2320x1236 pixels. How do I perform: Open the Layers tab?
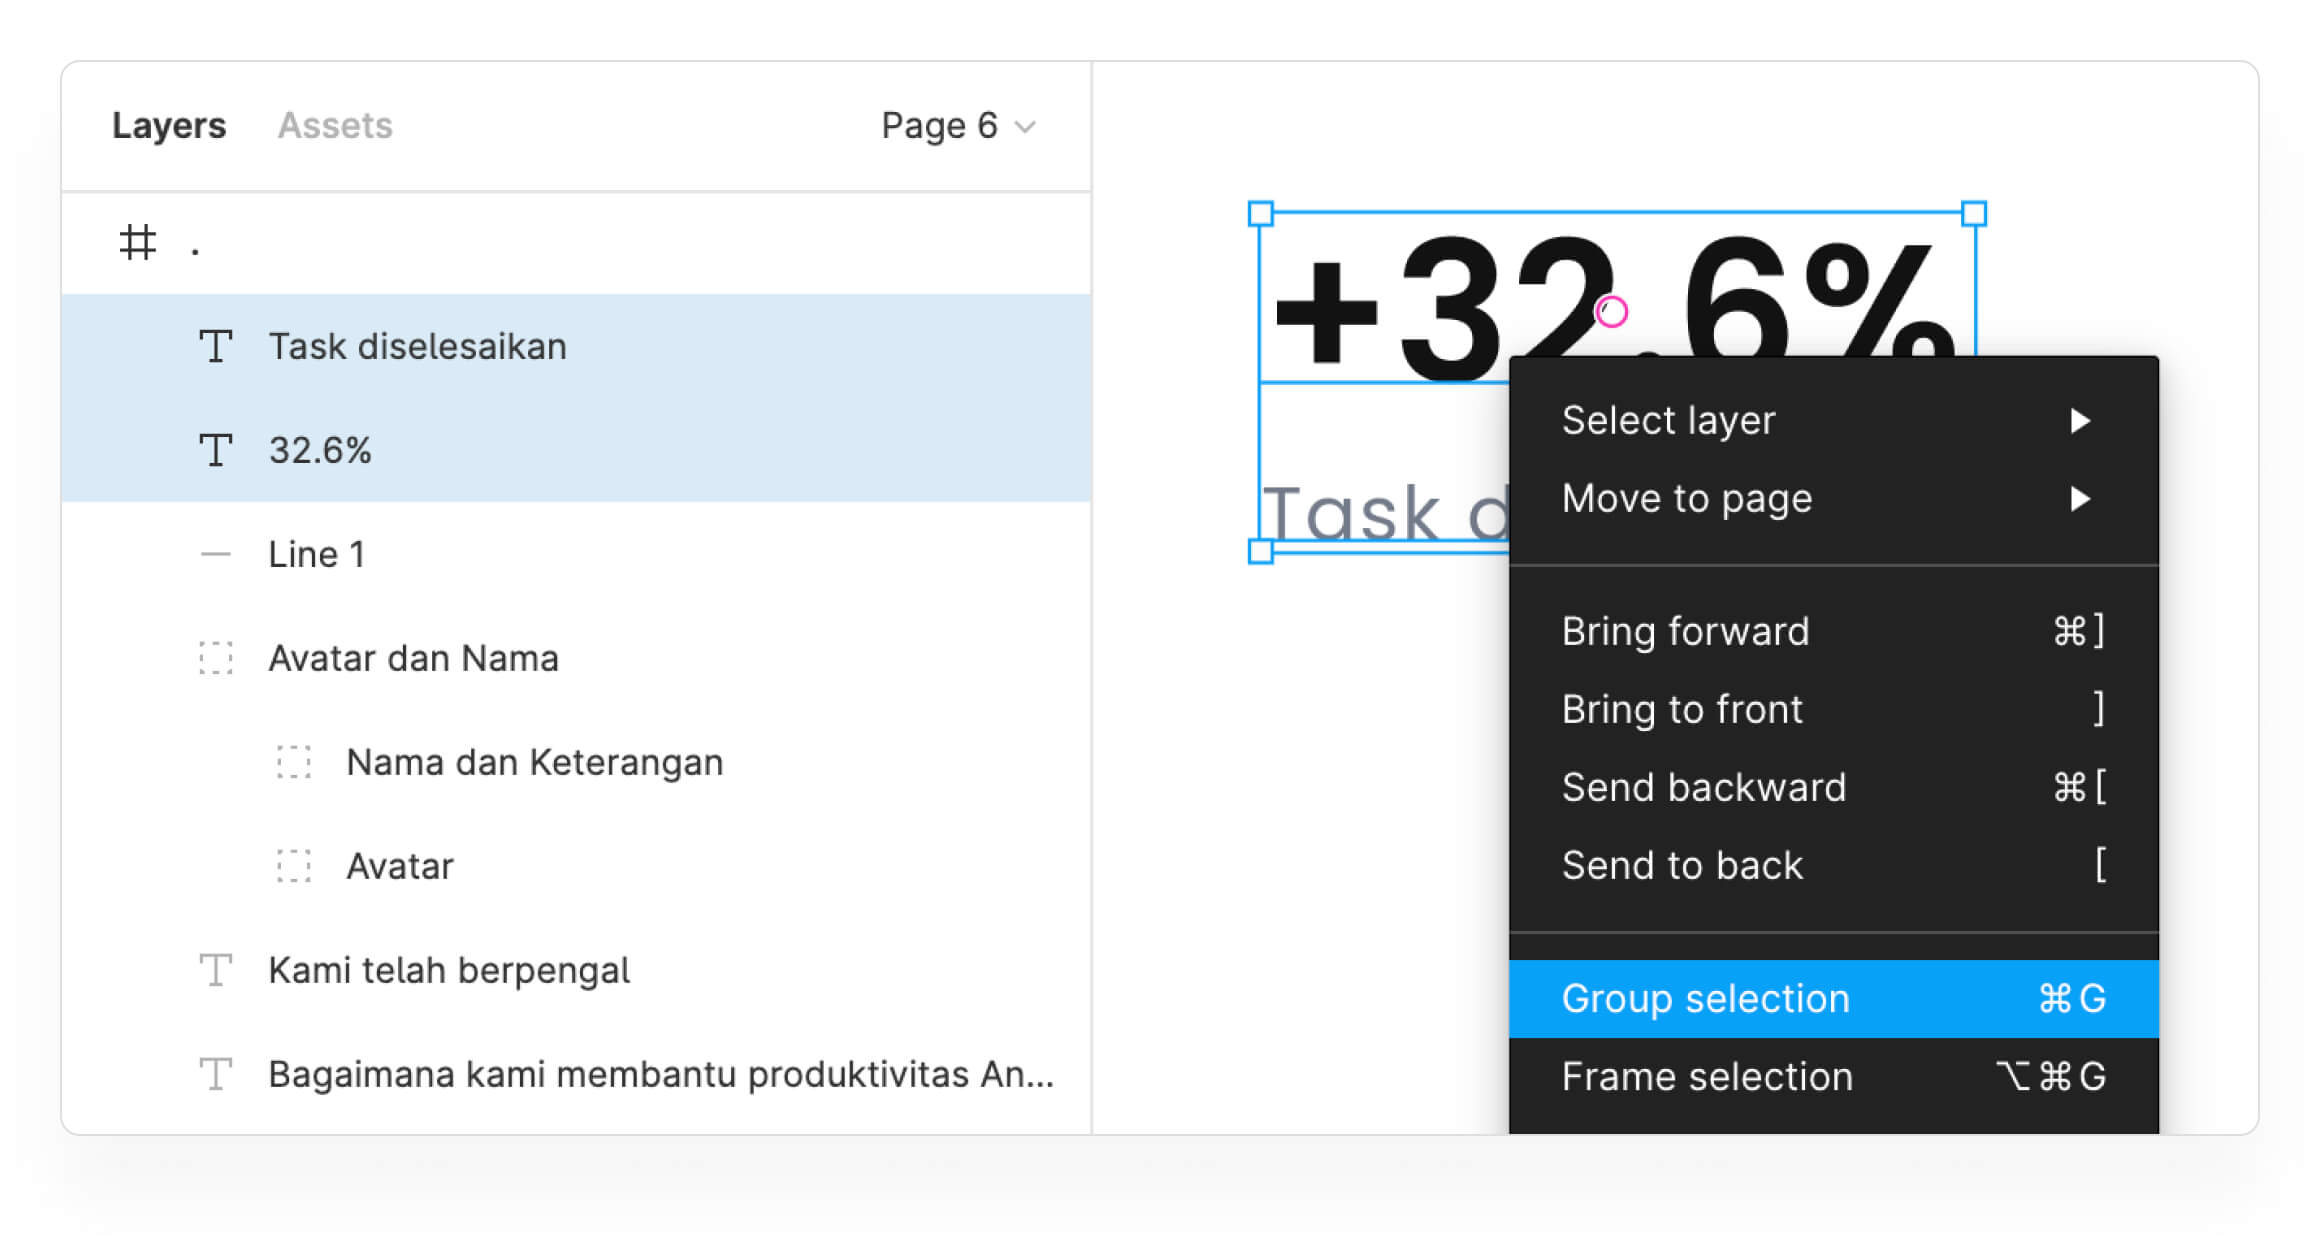pos(169,126)
